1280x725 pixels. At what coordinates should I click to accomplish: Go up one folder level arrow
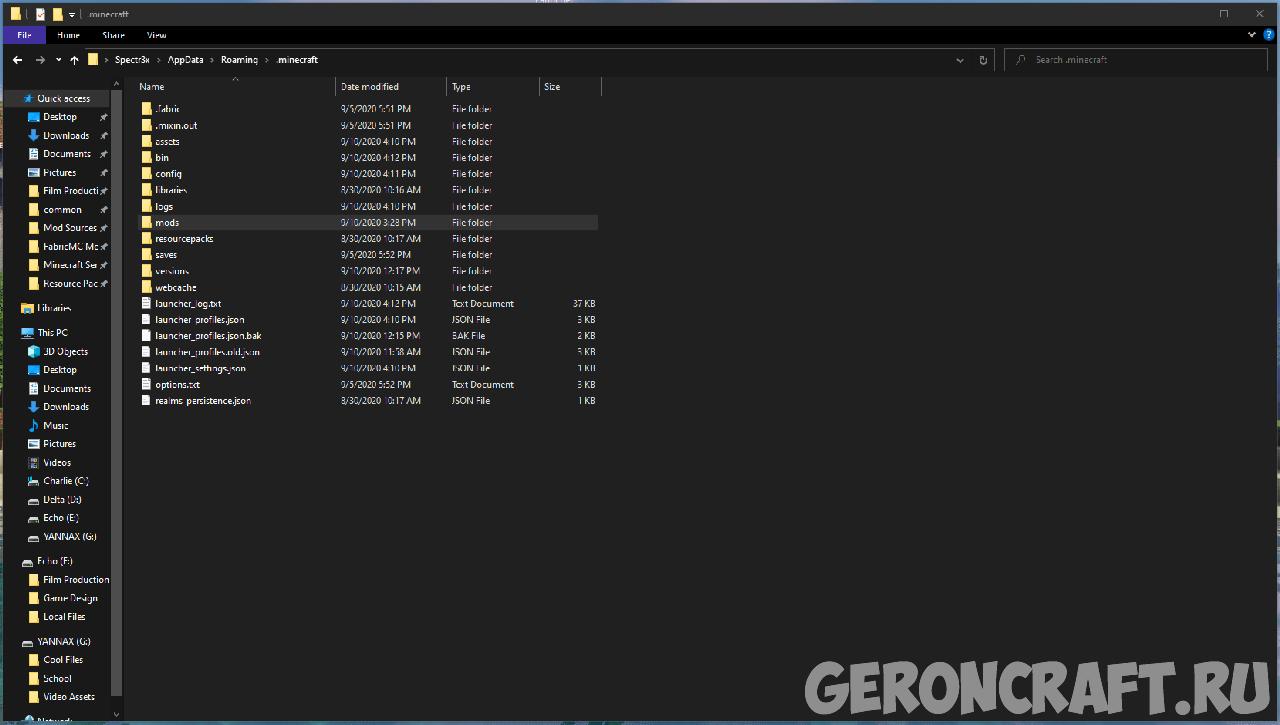pos(74,60)
